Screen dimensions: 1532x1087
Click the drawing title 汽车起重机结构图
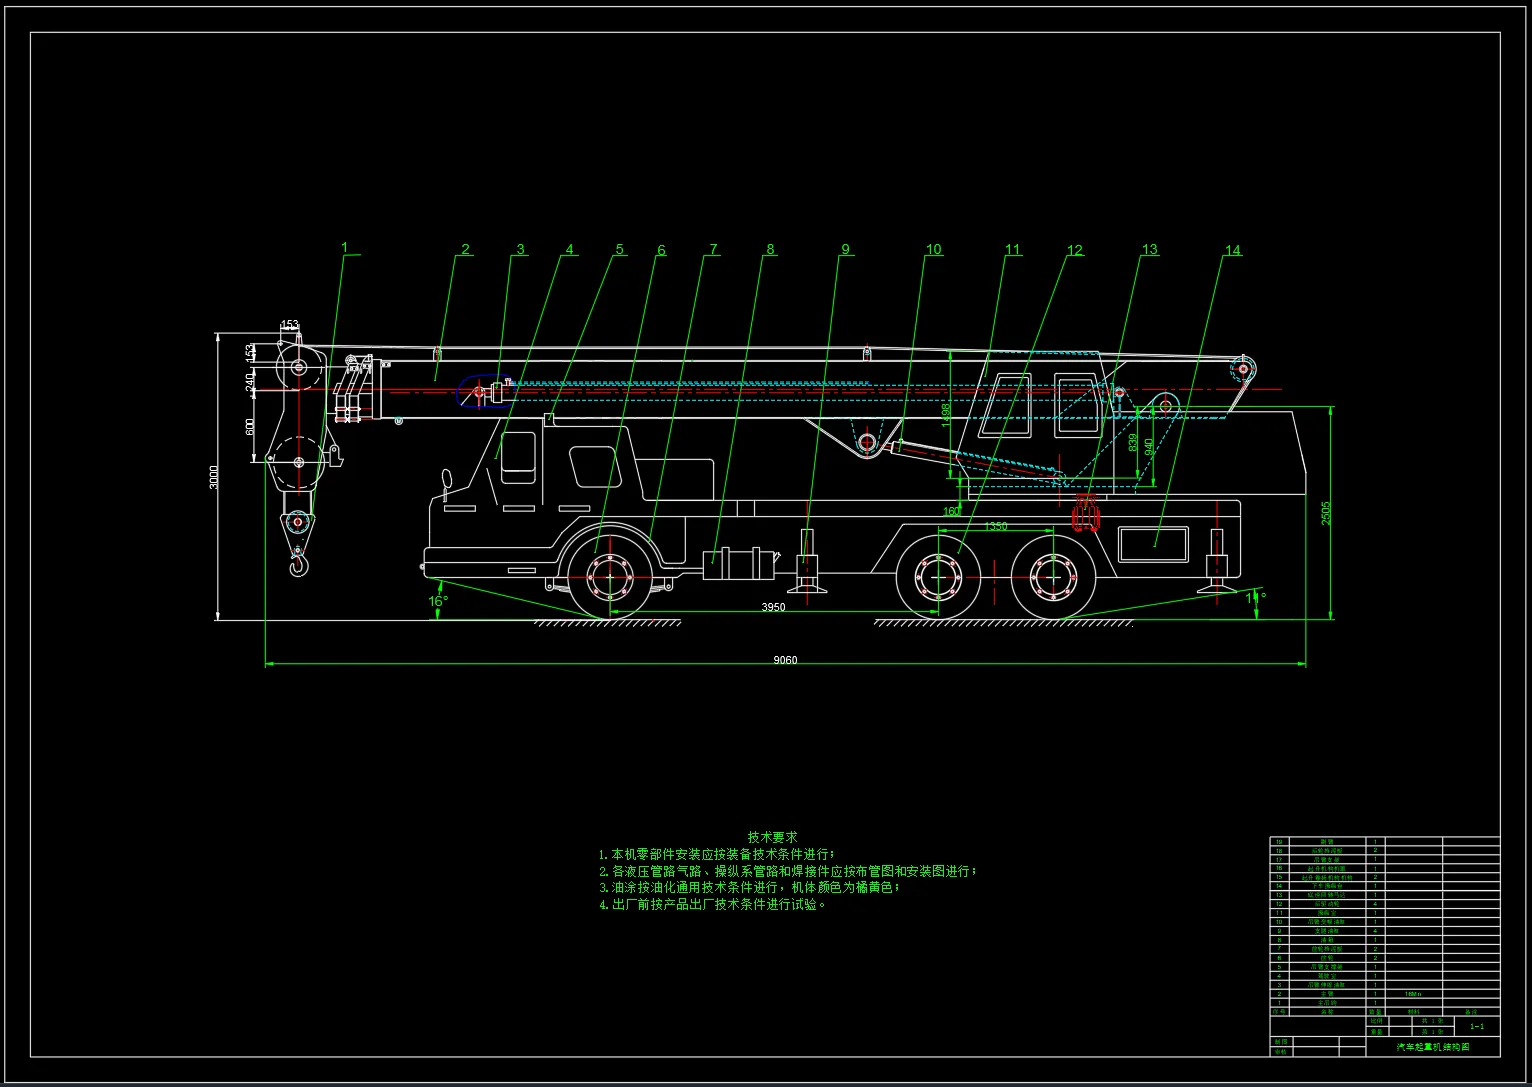[x=1433, y=1046]
